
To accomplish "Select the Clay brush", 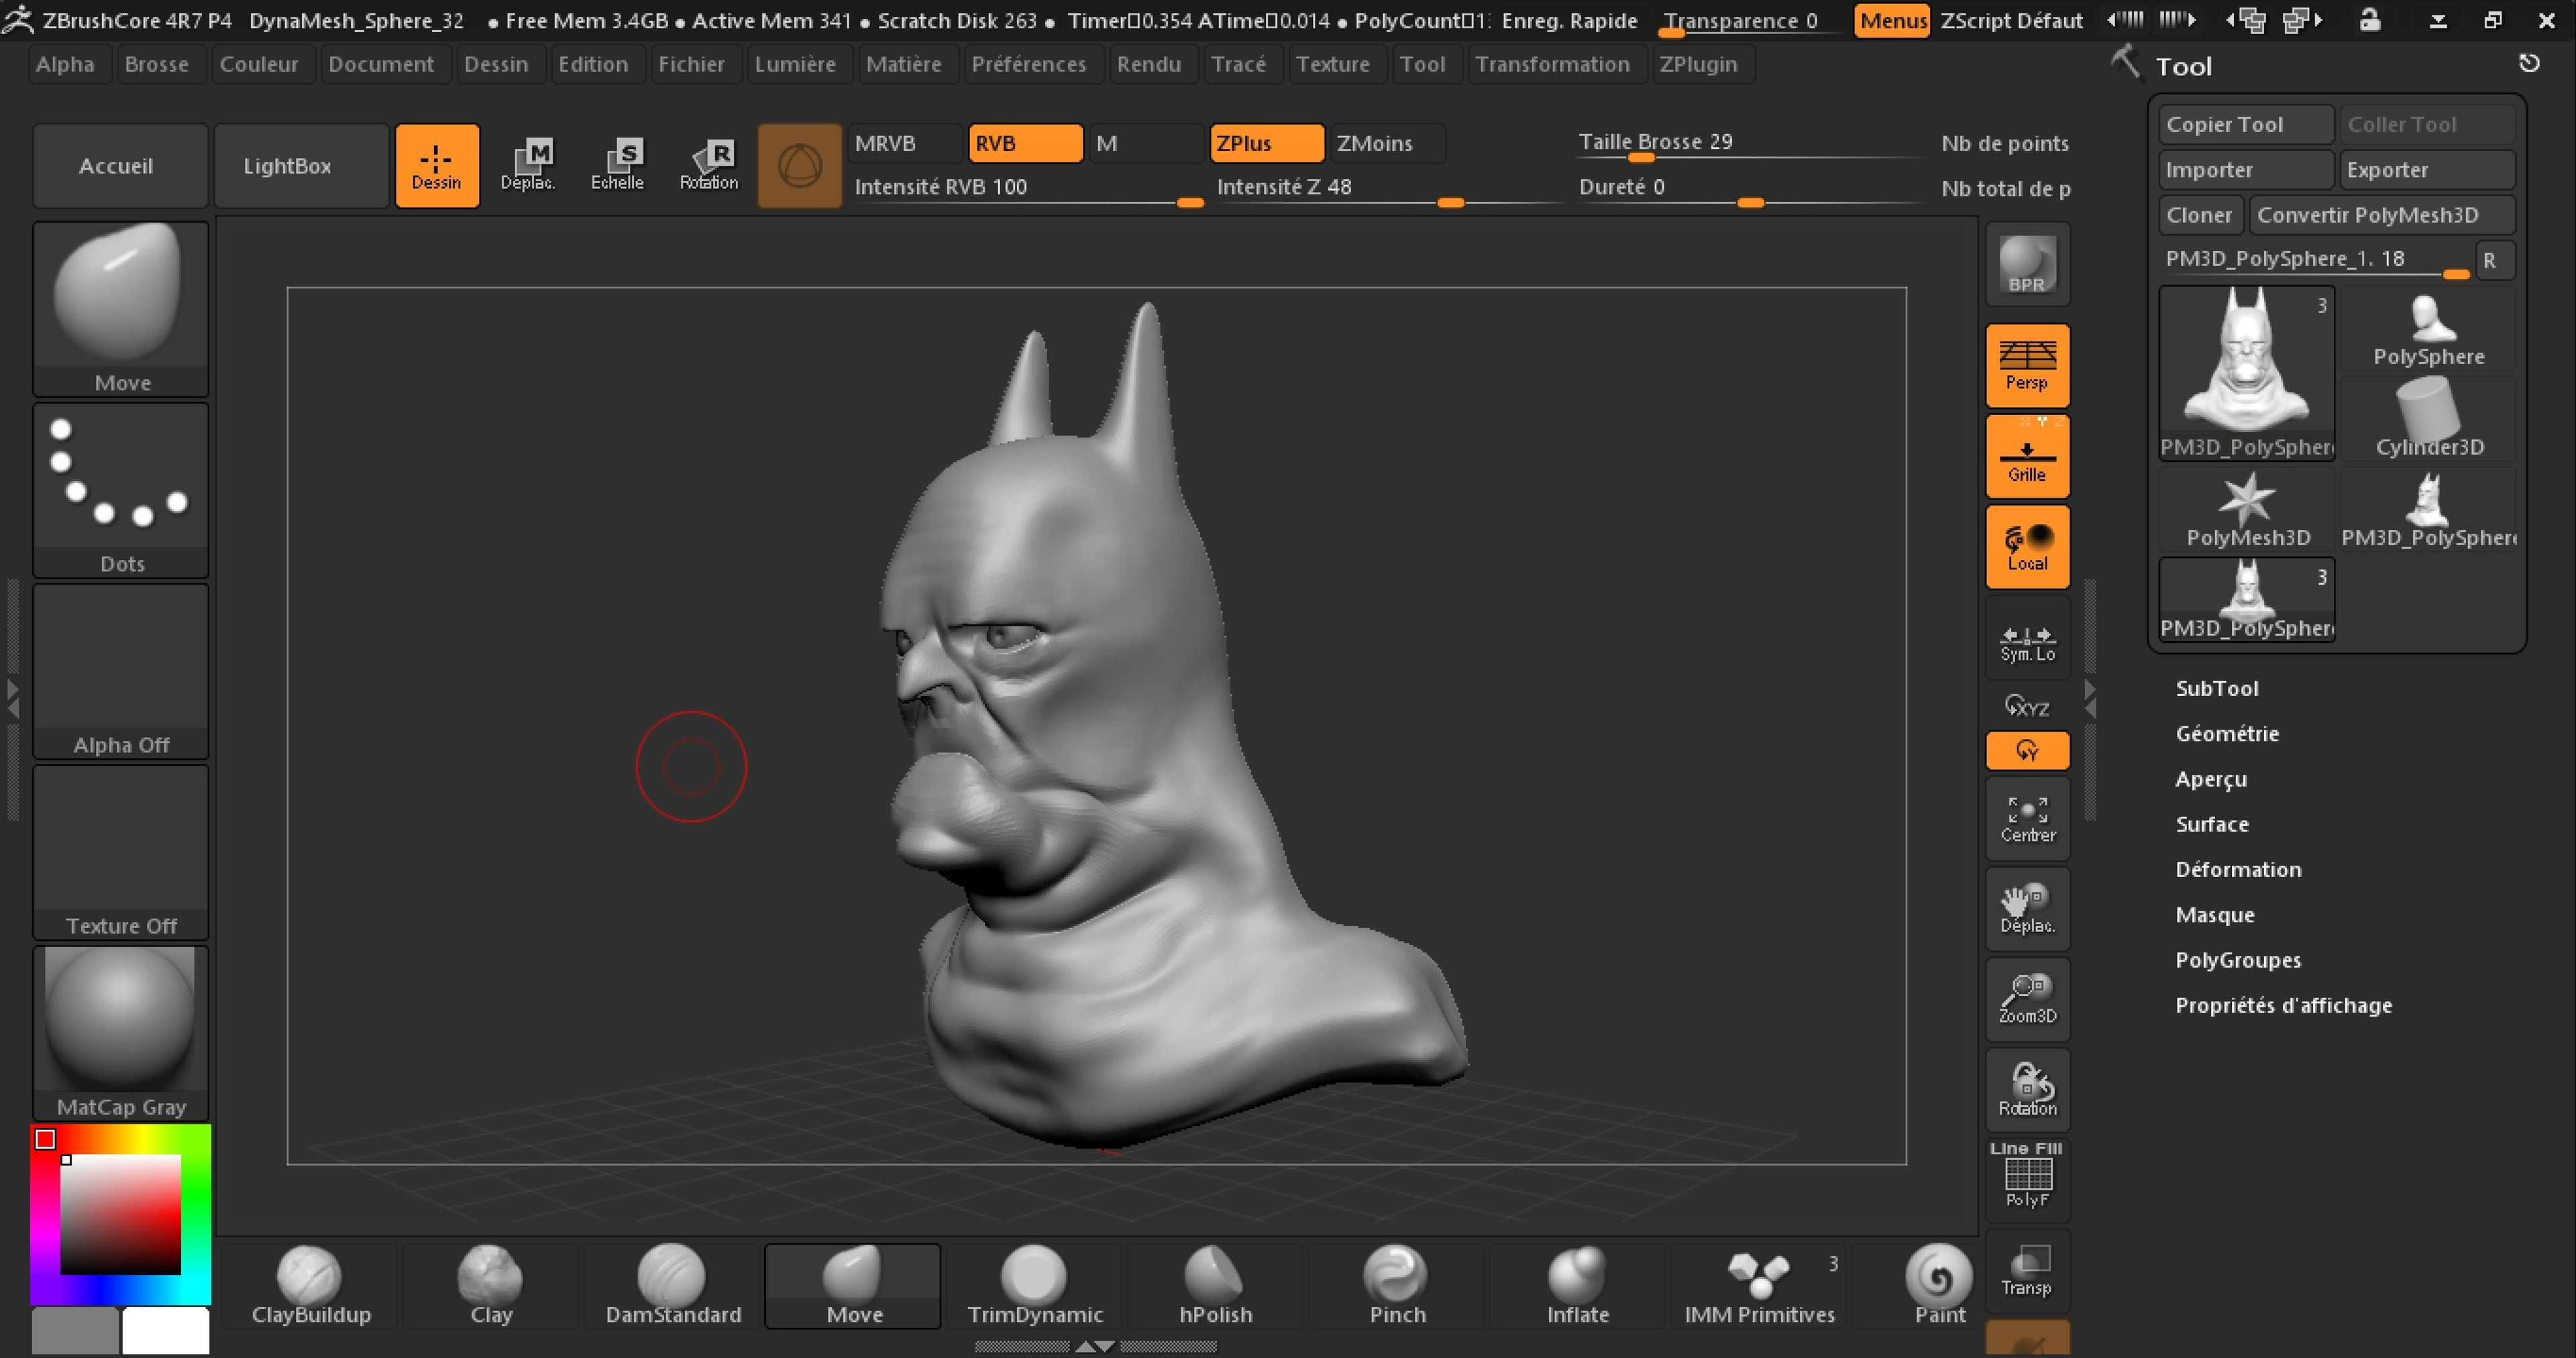I will pyautogui.click(x=491, y=1286).
